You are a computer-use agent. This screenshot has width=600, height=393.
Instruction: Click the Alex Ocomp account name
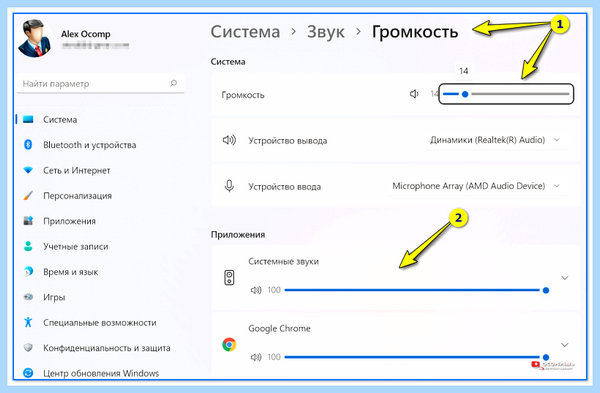86,34
